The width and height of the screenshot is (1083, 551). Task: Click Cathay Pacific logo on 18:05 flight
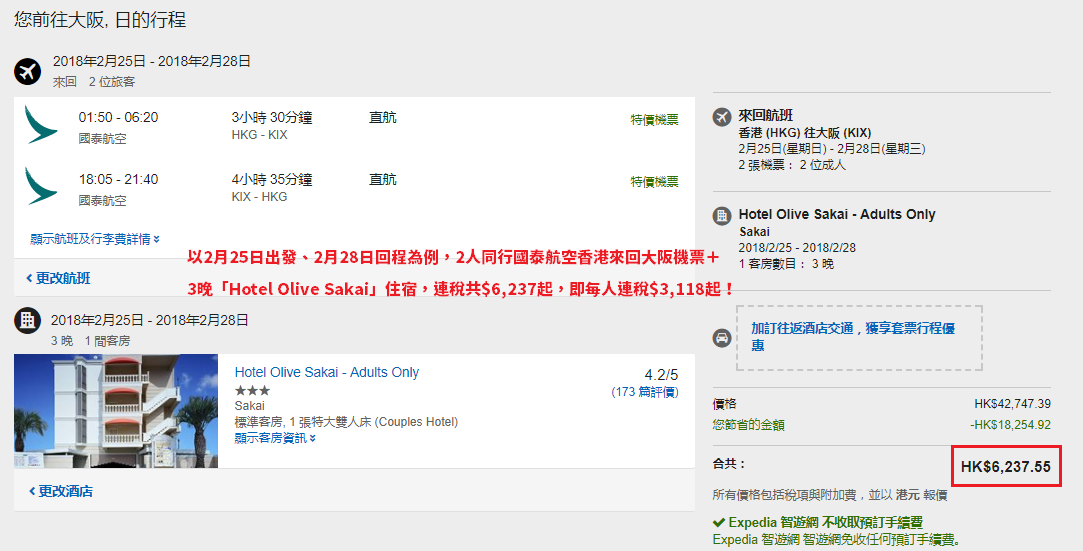(x=41, y=186)
